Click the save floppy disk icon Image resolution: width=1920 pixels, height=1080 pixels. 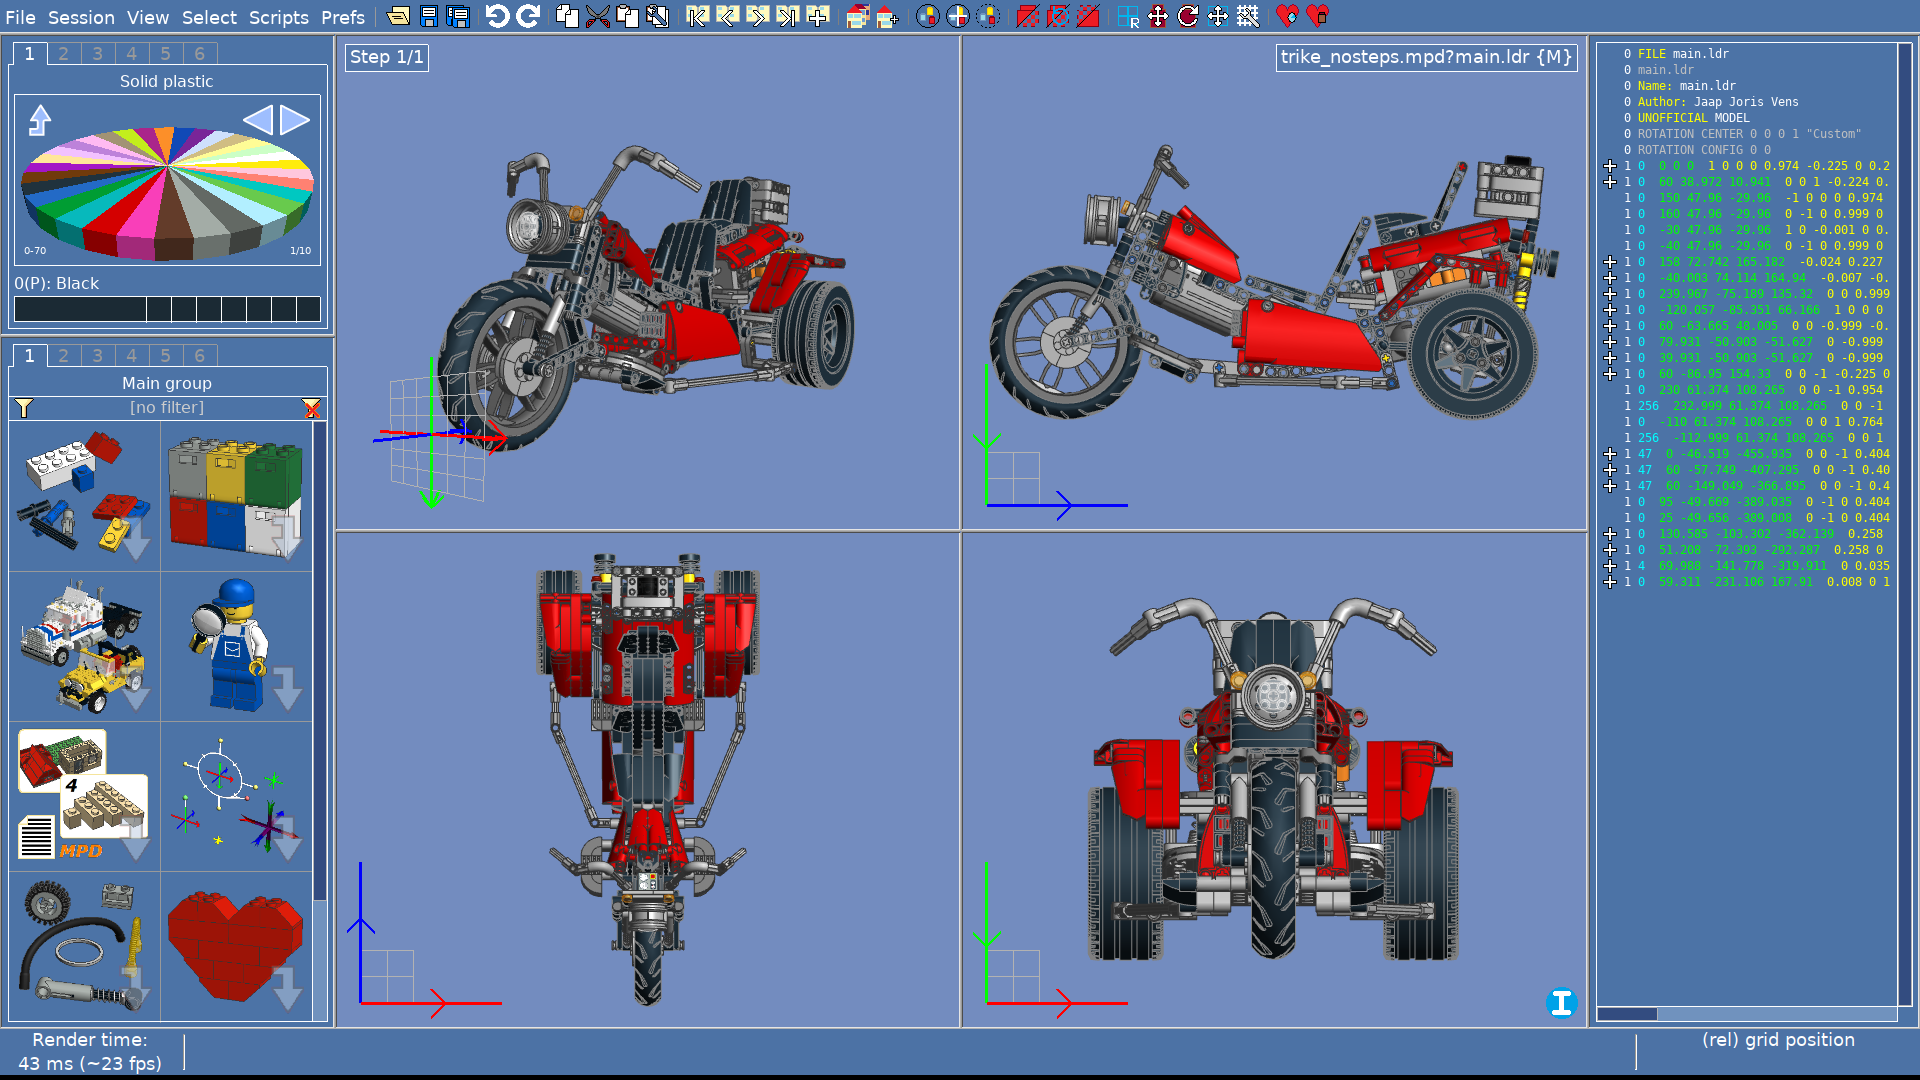(428, 16)
